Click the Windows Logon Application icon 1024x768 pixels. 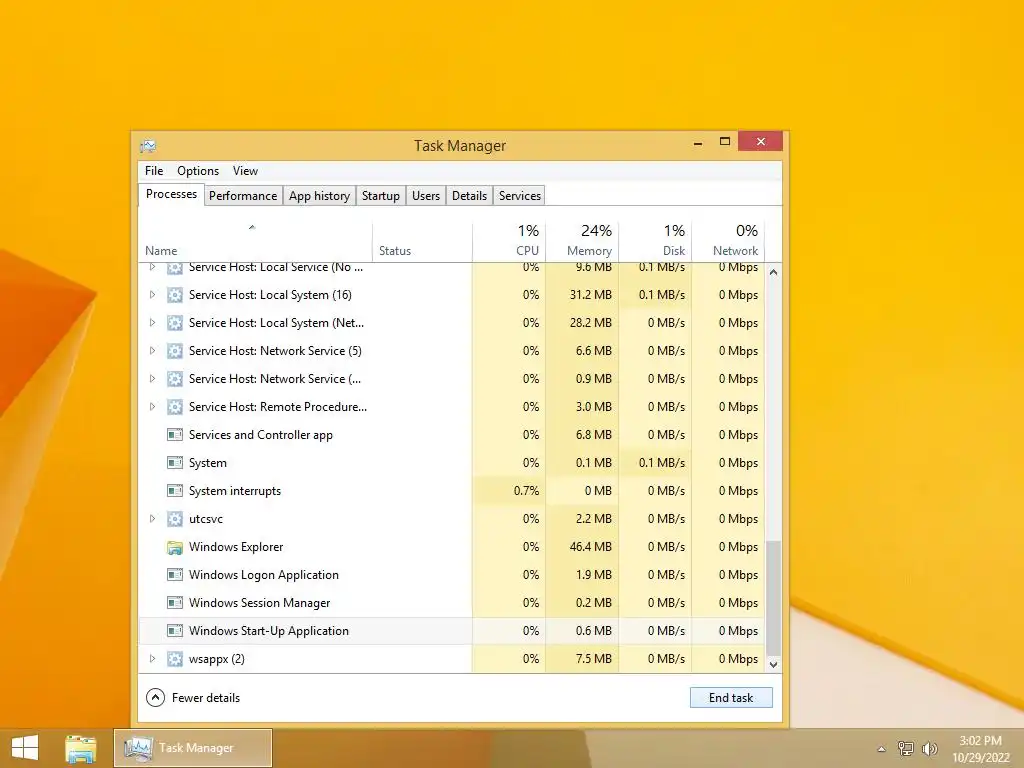coord(174,575)
